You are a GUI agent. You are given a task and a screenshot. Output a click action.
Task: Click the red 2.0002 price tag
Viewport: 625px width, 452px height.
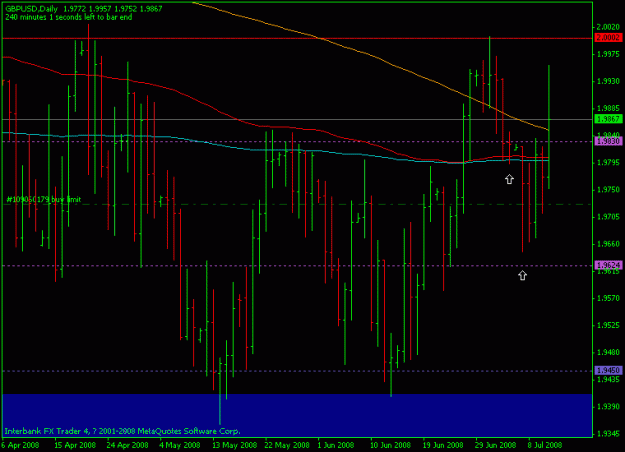click(x=608, y=37)
